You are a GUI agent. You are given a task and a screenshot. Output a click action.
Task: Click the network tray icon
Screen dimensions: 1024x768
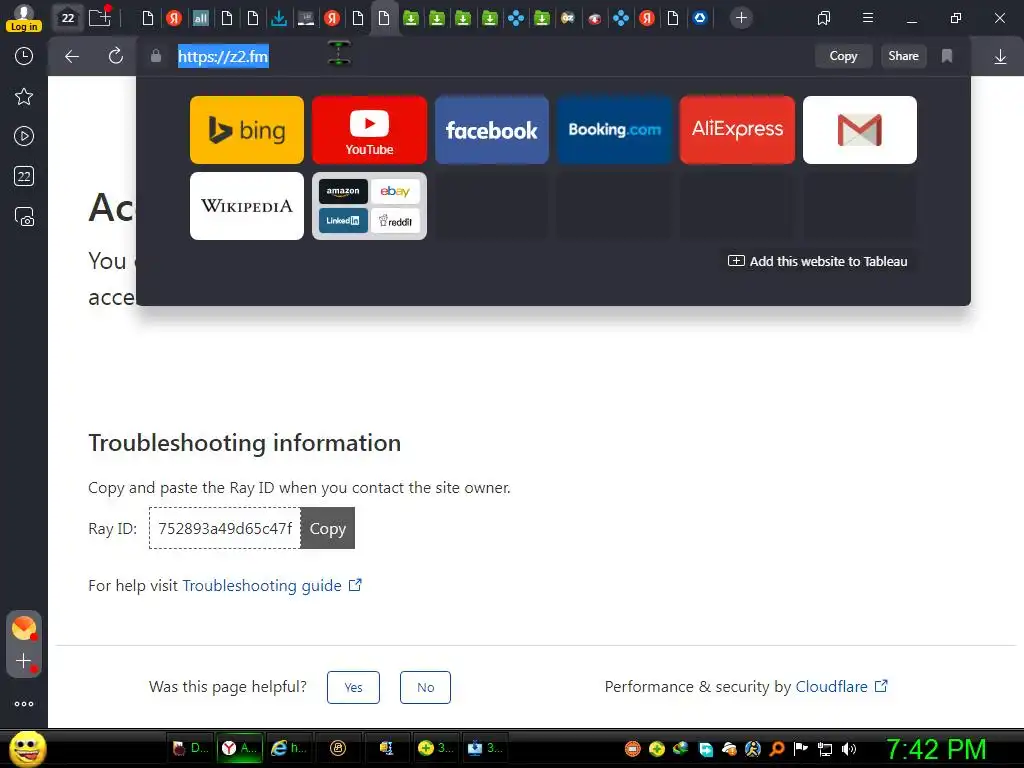[x=825, y=749]
